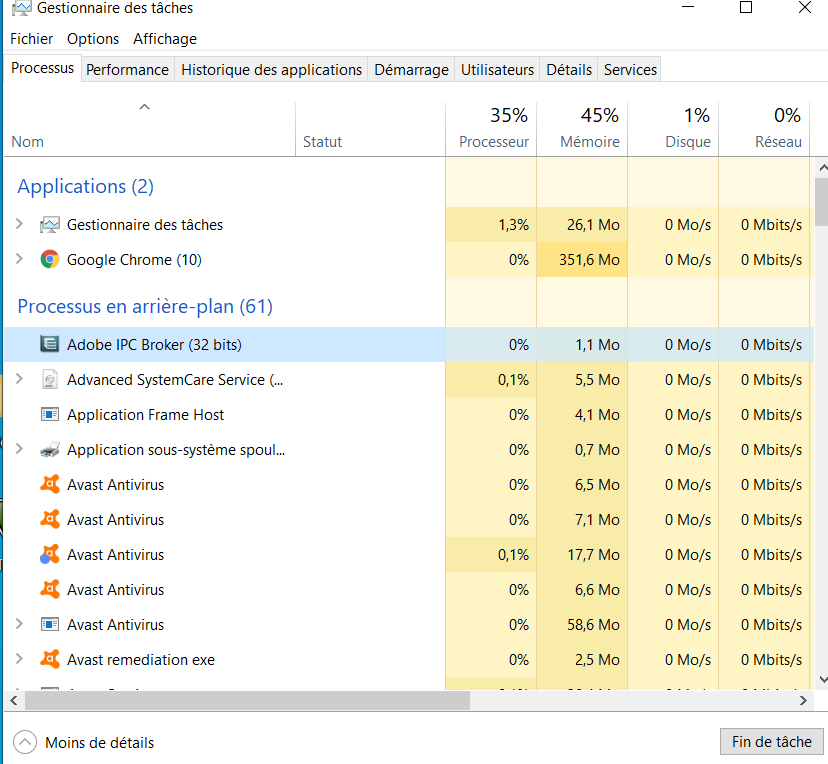Click Moins de détails link
This screenshot has height=764, width=828.
(x=100, y=743)
